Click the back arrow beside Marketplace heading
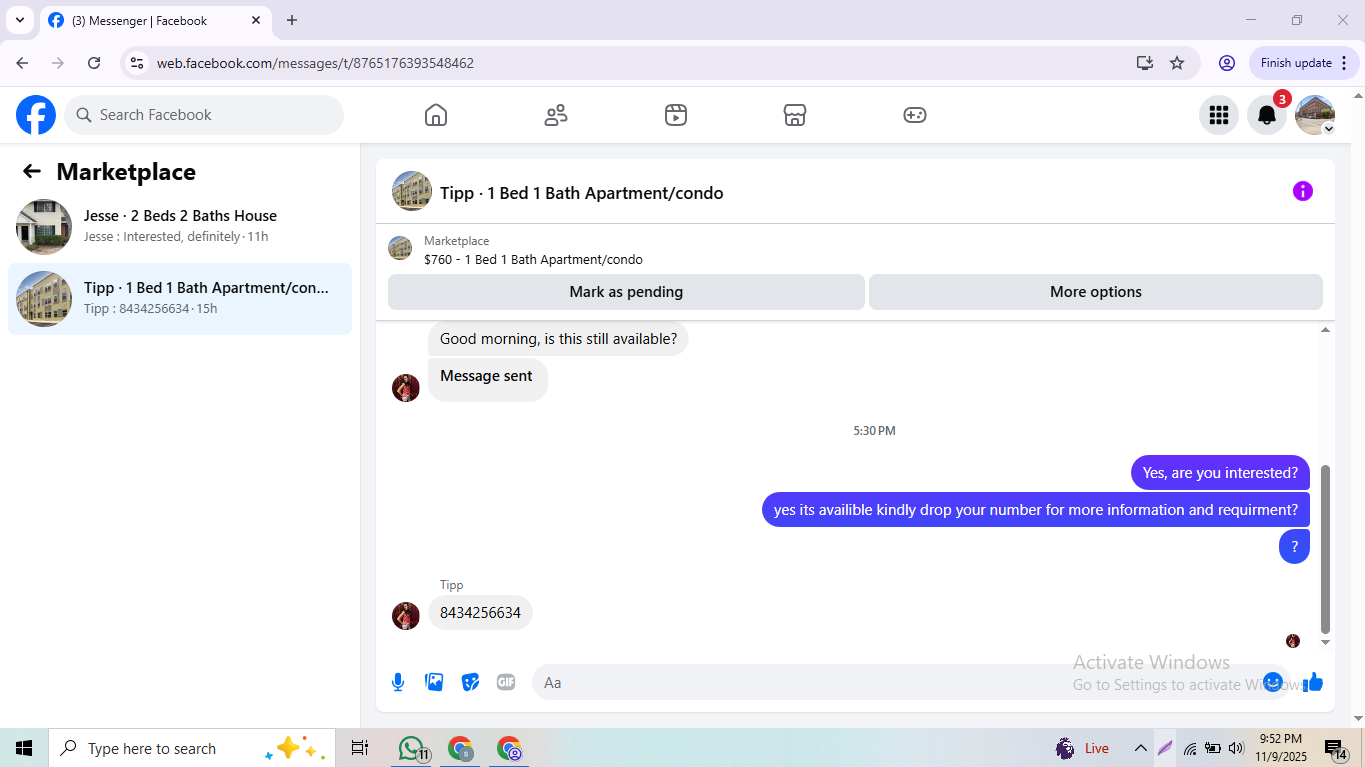Image resolution: width=1365 pixels, height=767 pixels. 32,172
